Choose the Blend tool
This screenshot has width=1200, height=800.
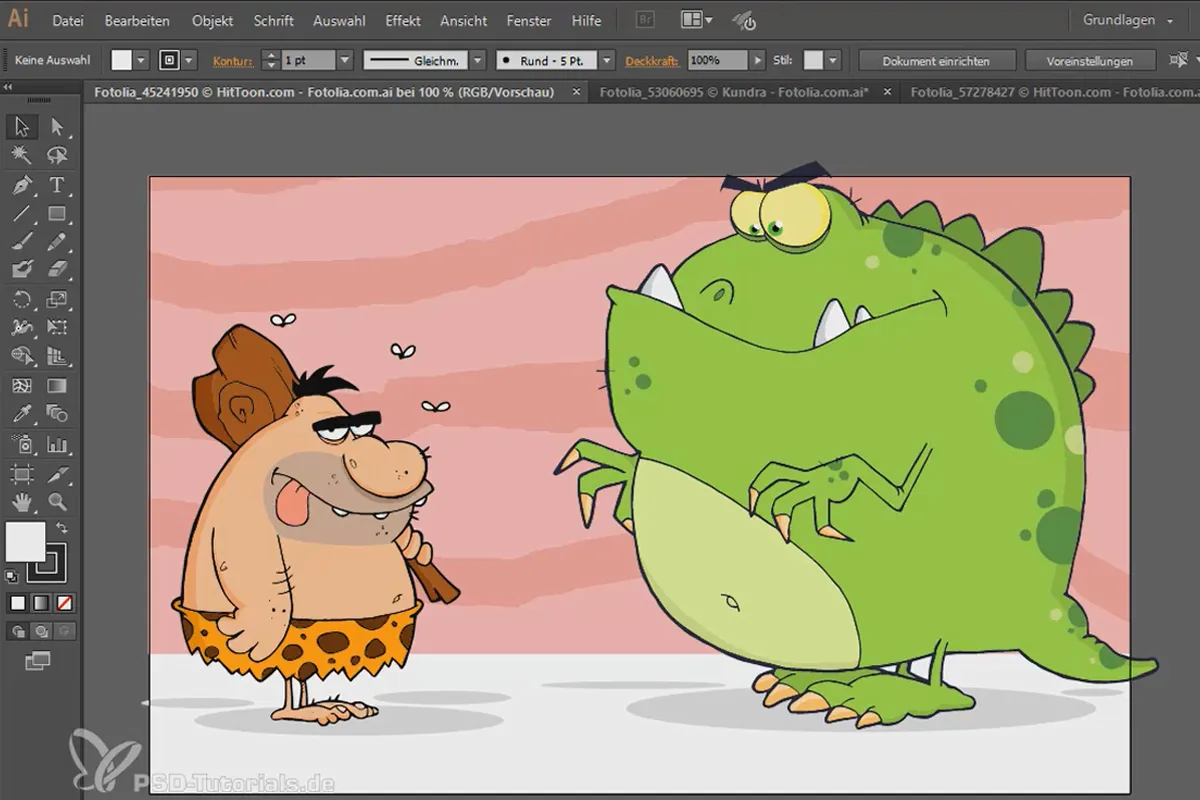(57, 414)
